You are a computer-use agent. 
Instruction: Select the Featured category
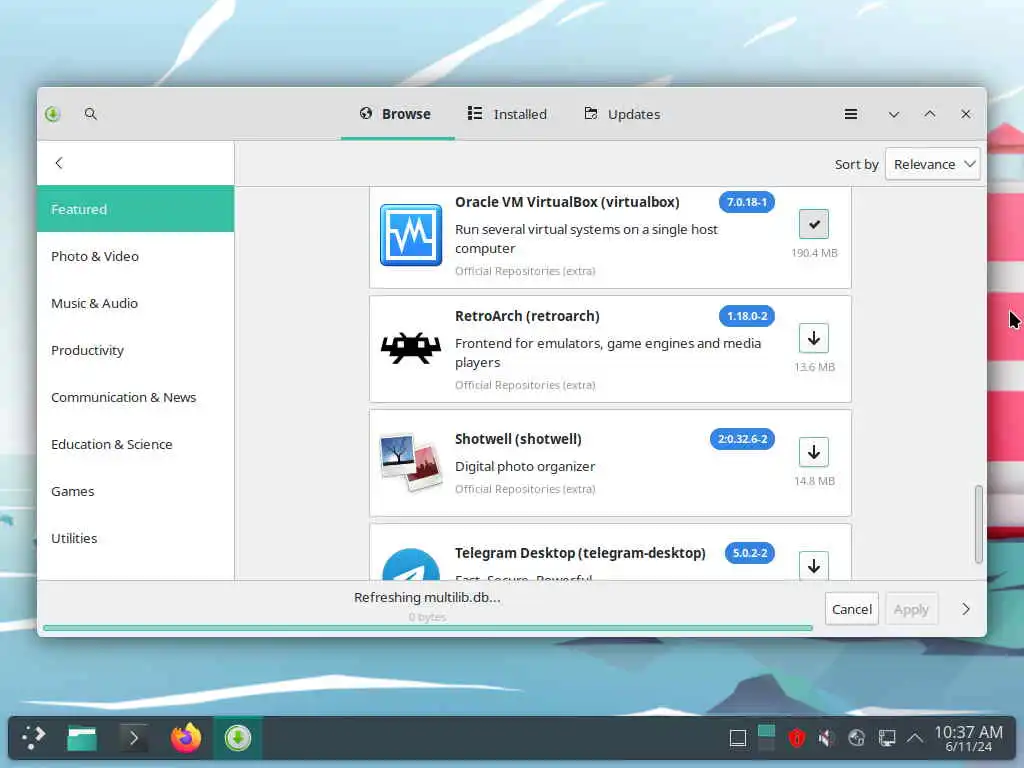[x=136, y=209]
